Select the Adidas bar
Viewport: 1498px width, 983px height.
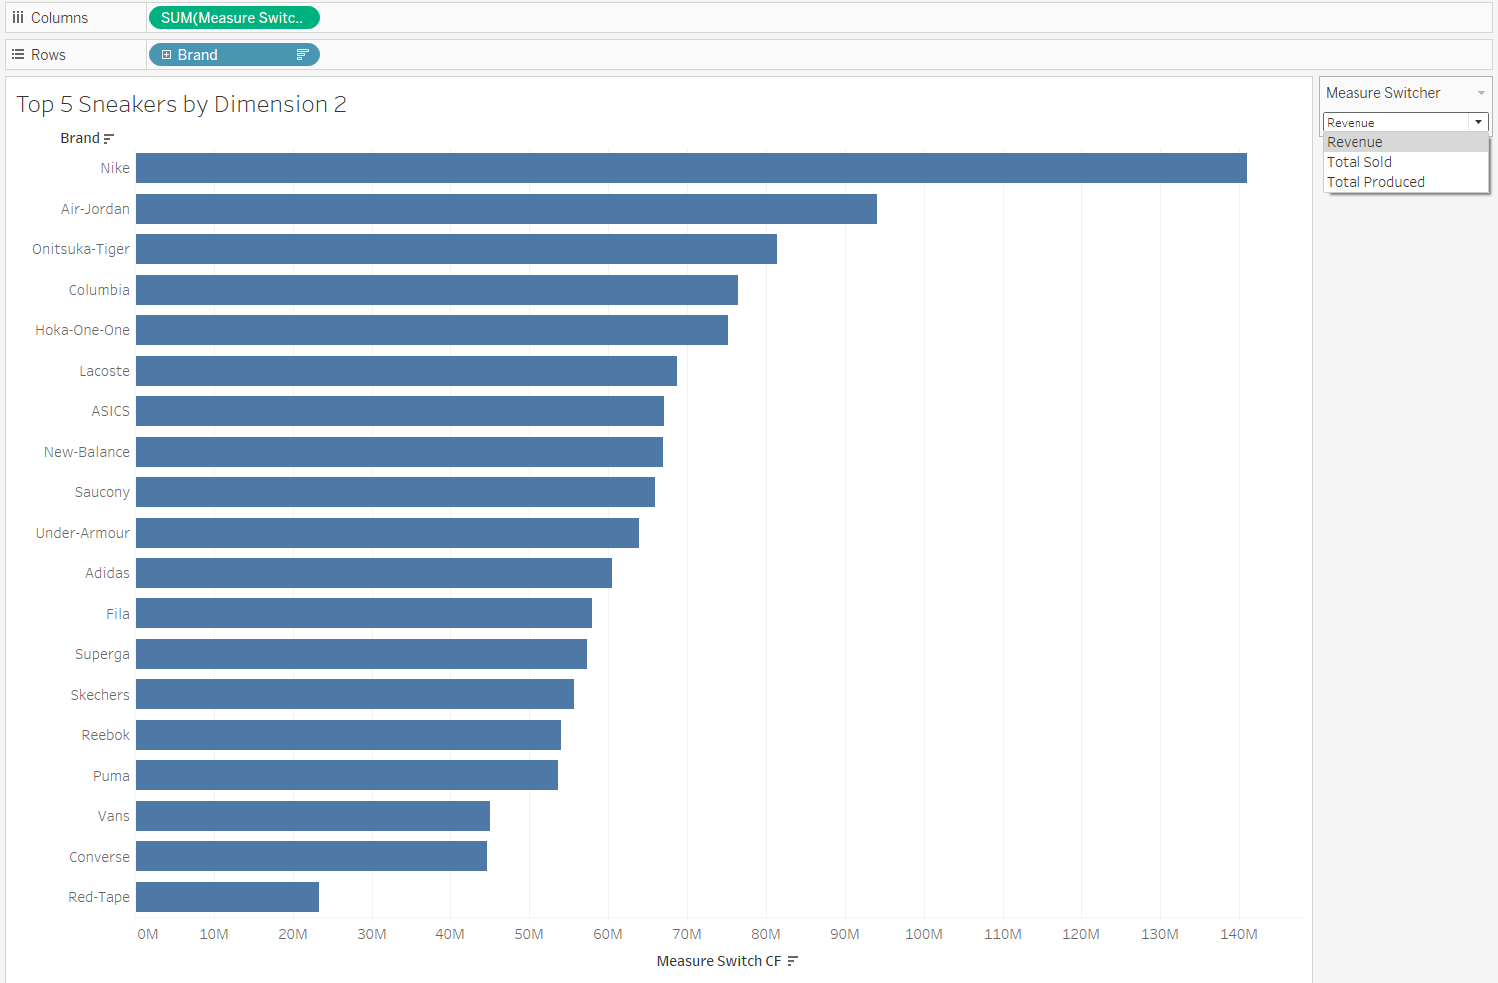pos(374,573)
